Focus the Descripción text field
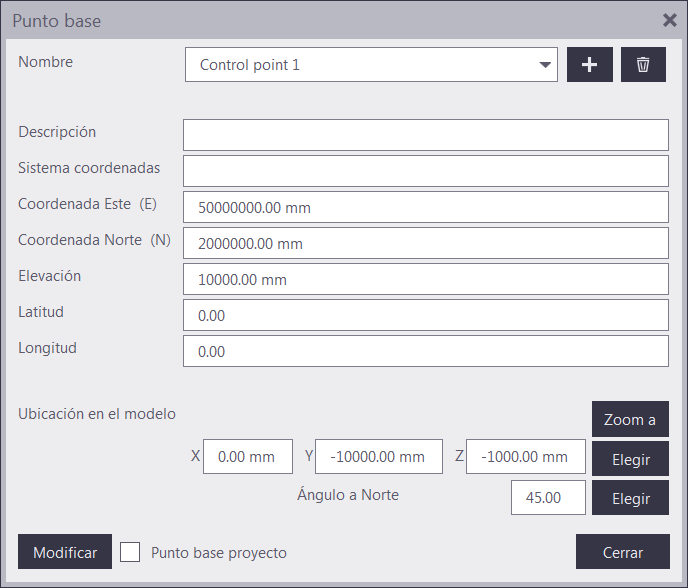Screen dimensions: 688x588 click(425, 135)
